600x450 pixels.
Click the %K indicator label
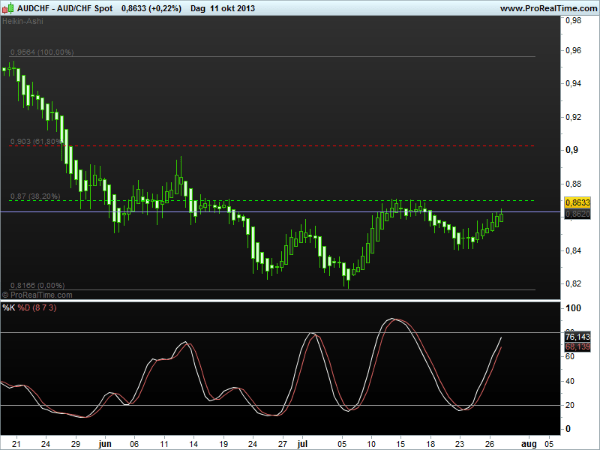coord(8,308)
